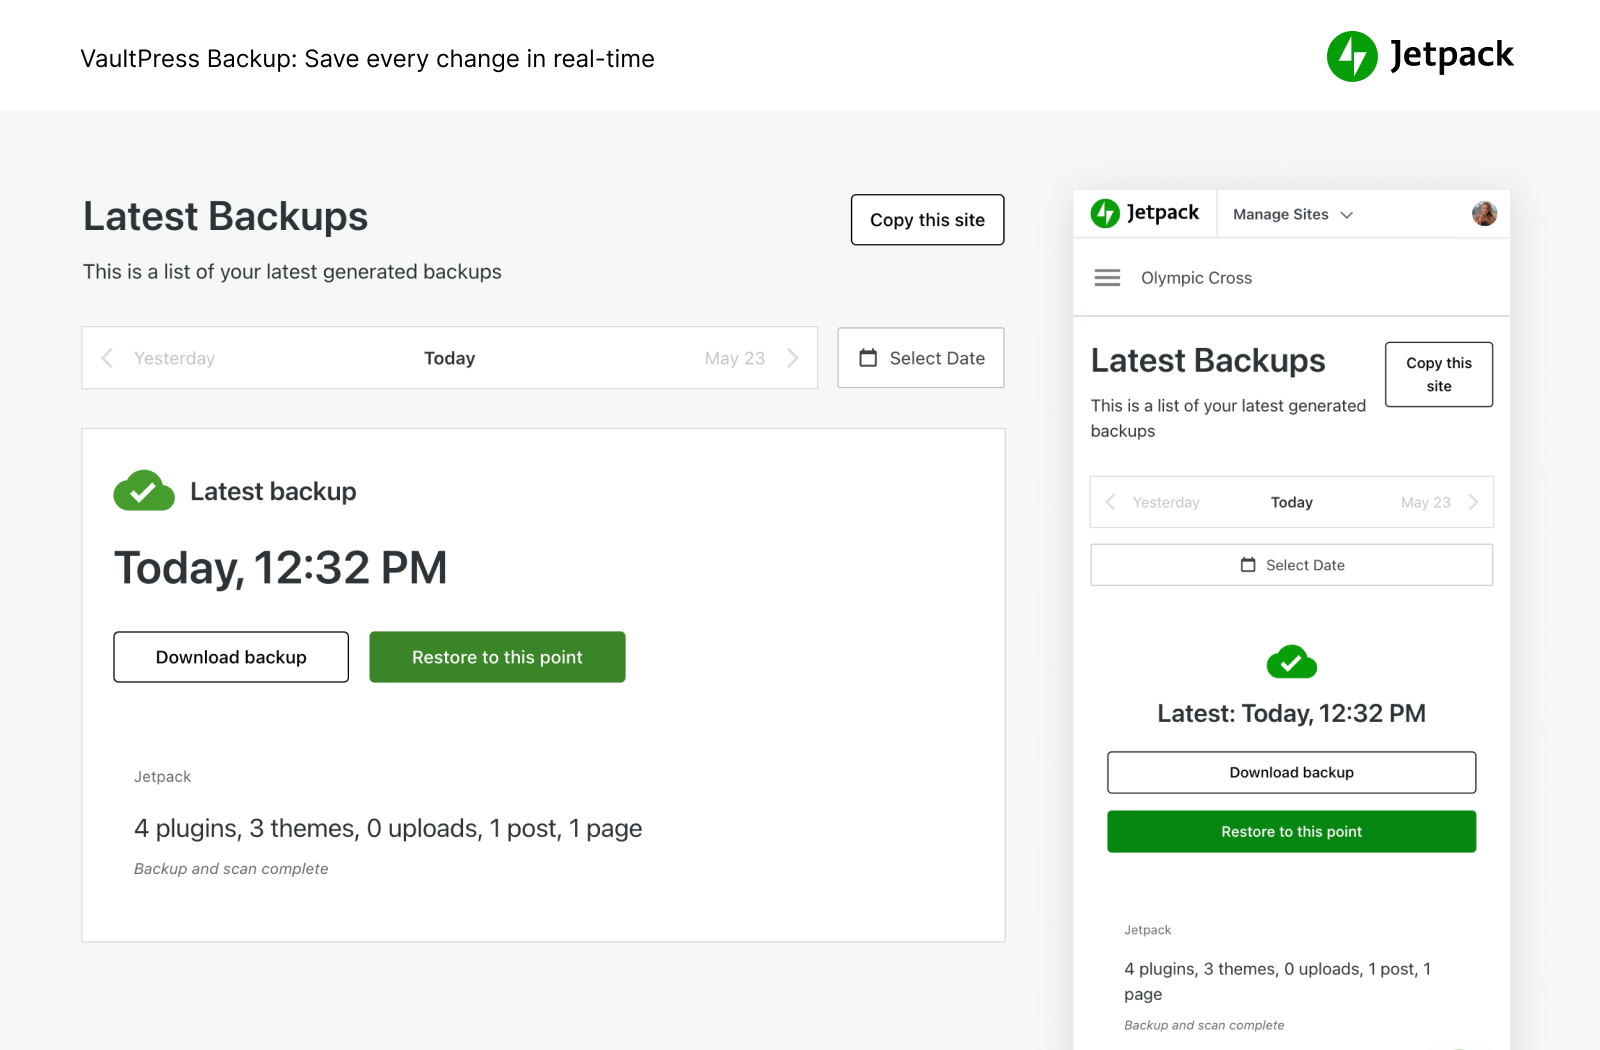
Task: Click the Jetpack logo in the top header
Action: click(1419, 56)
